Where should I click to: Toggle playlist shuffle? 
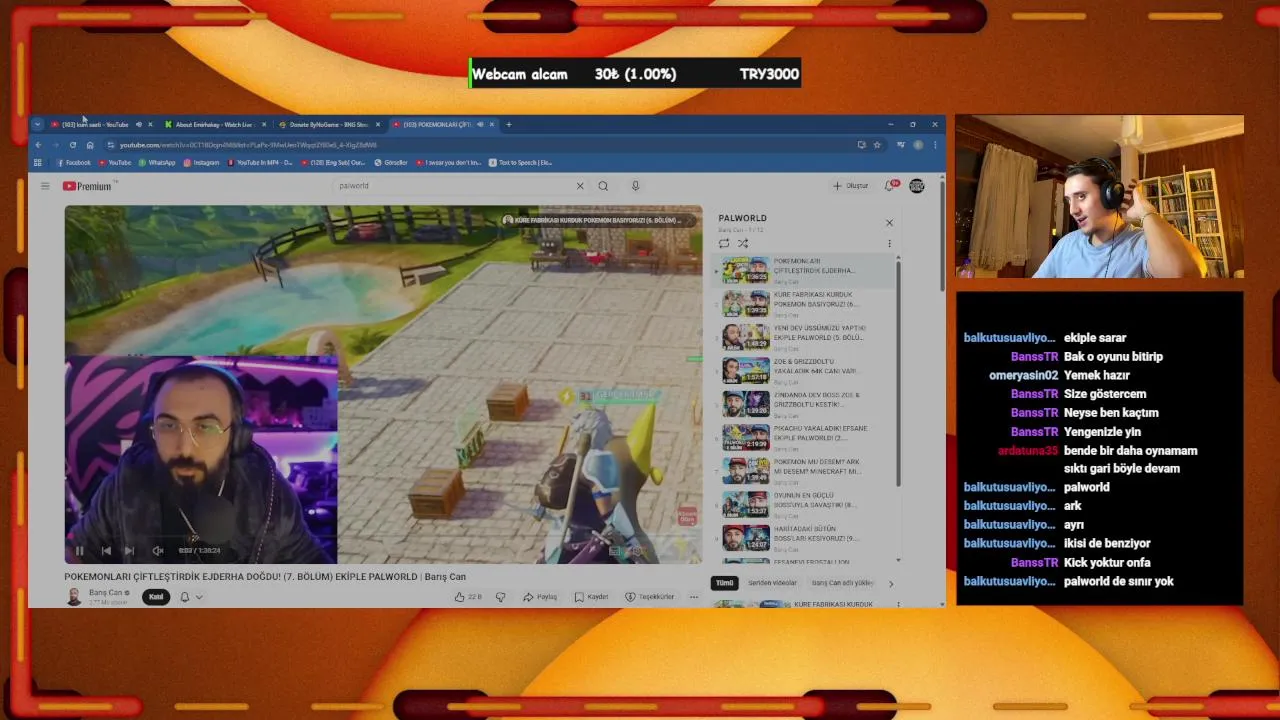743,243
